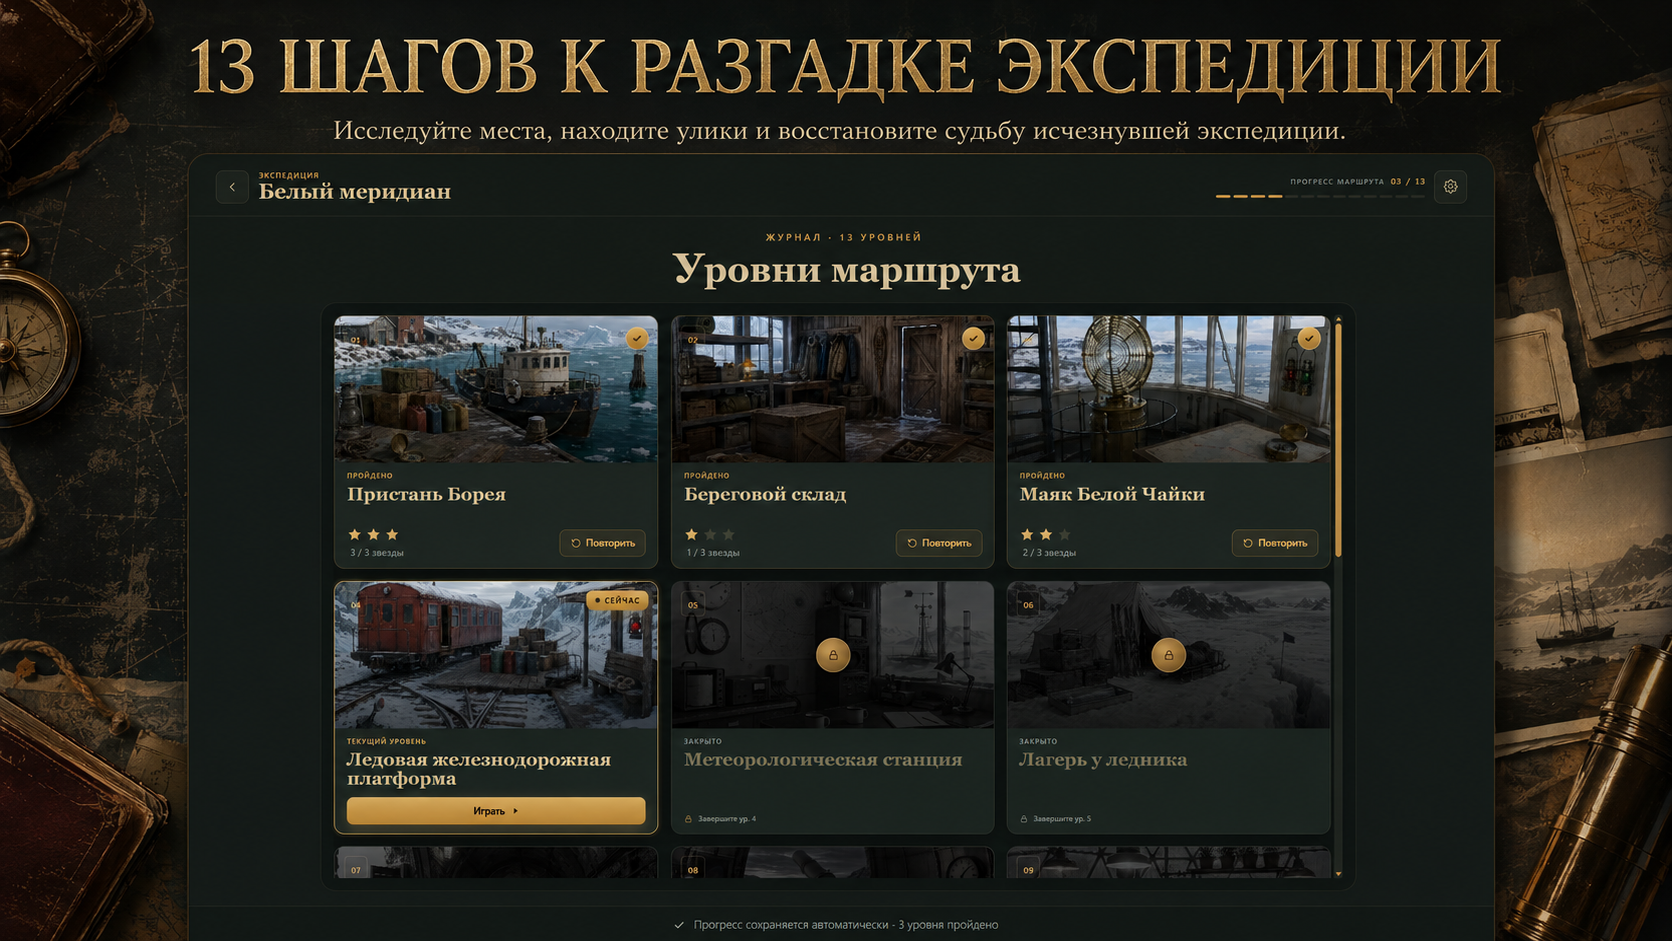1672x941 pixels.
Task: Click the СЕЙЧАС badge on the current level
Action: pos(617,600)
